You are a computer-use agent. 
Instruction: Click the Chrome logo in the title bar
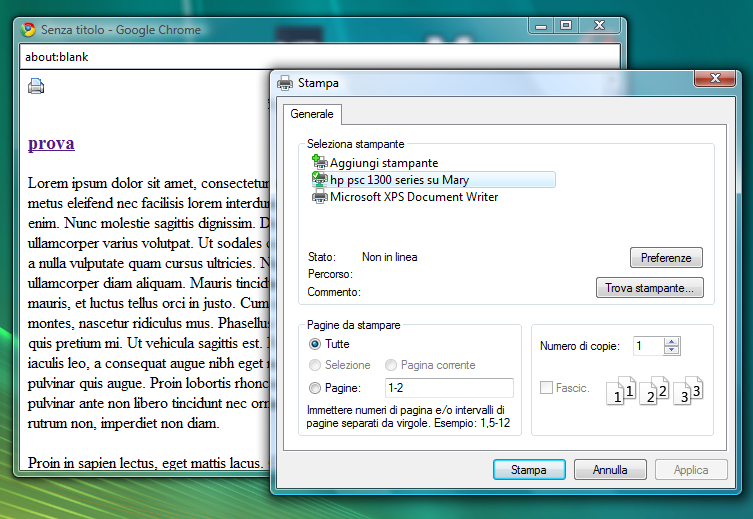coord(28,30)
